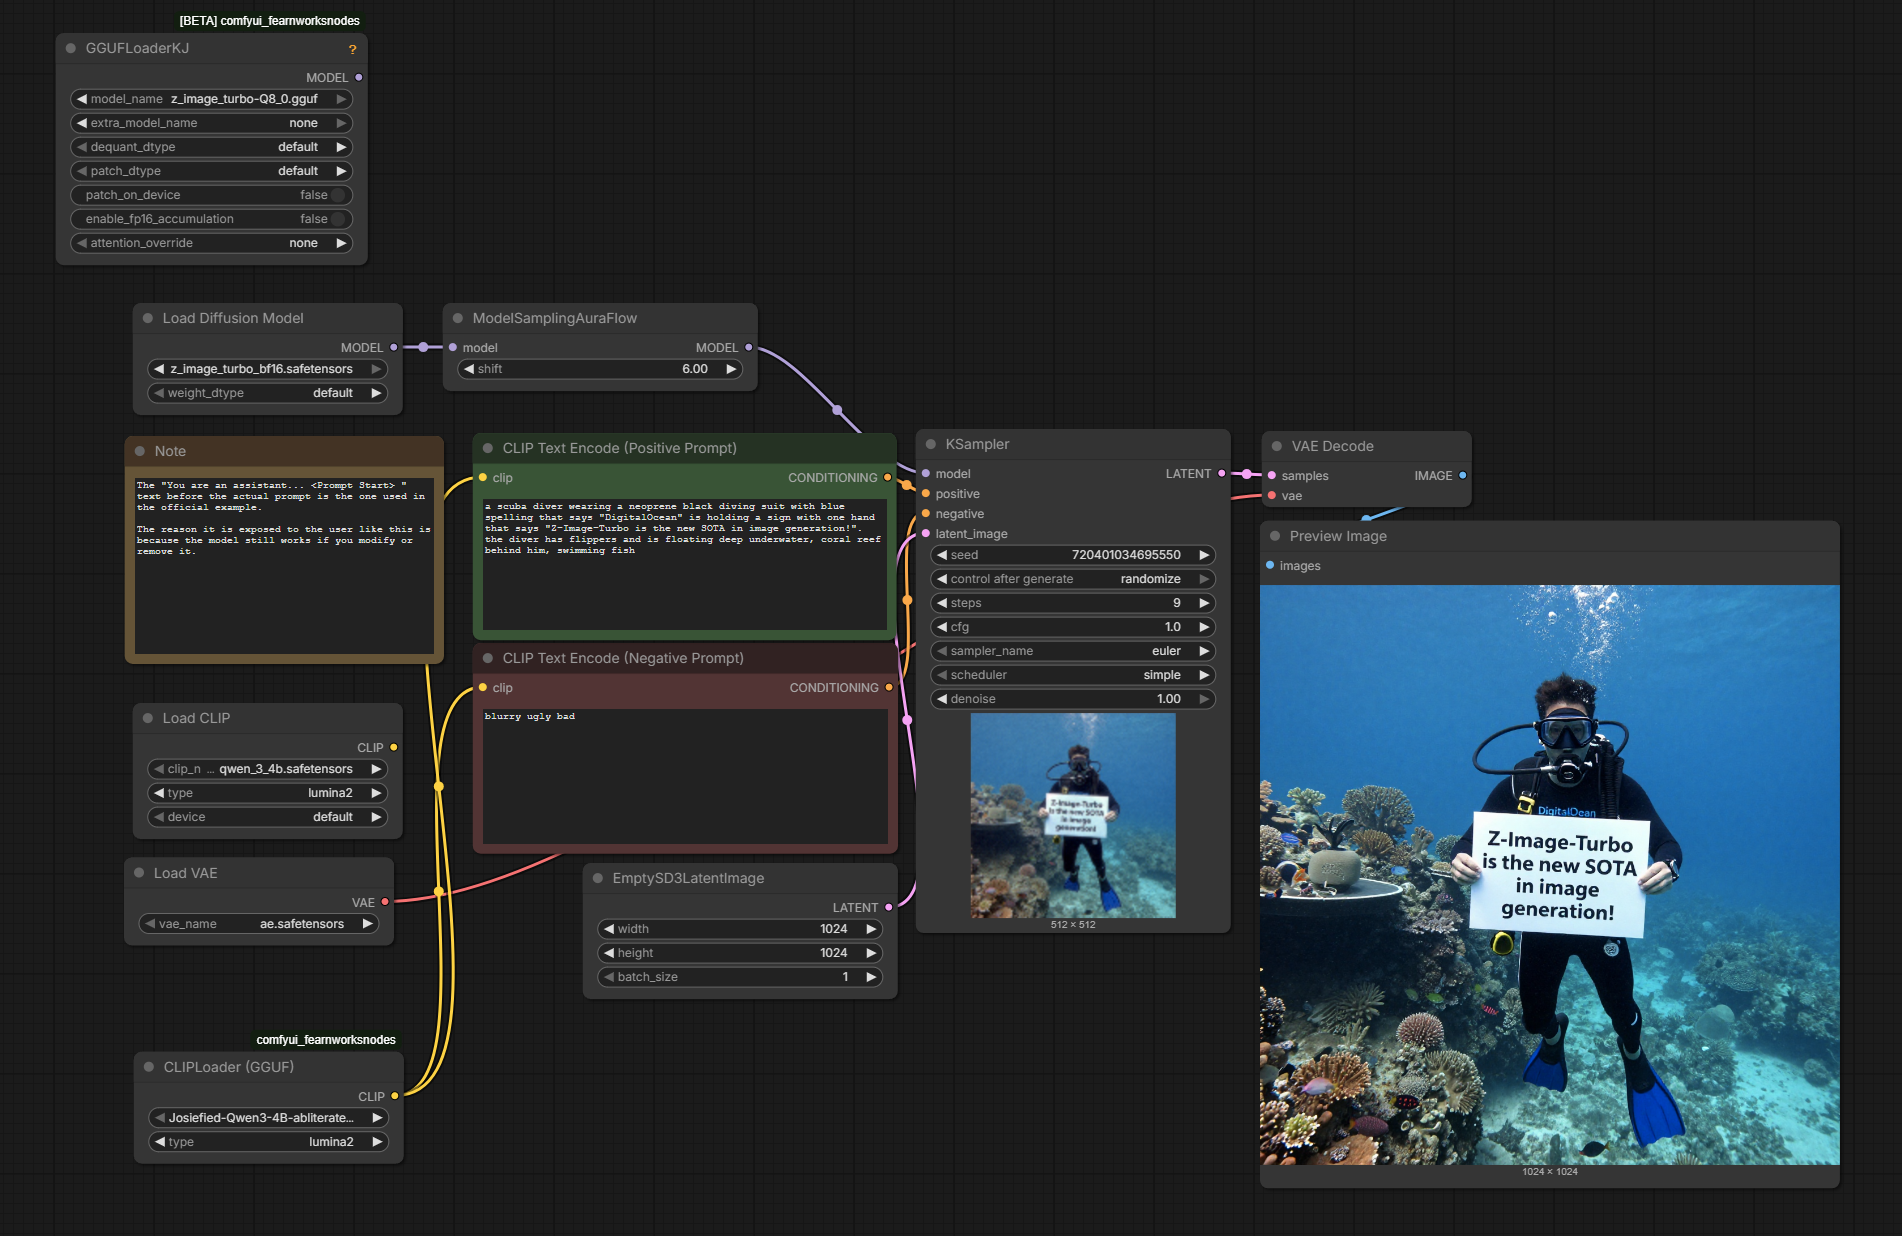Click the LATENT output socket on KSampler
The width and height of the screenshot is (1902, 1236).
coord(1222,473)
